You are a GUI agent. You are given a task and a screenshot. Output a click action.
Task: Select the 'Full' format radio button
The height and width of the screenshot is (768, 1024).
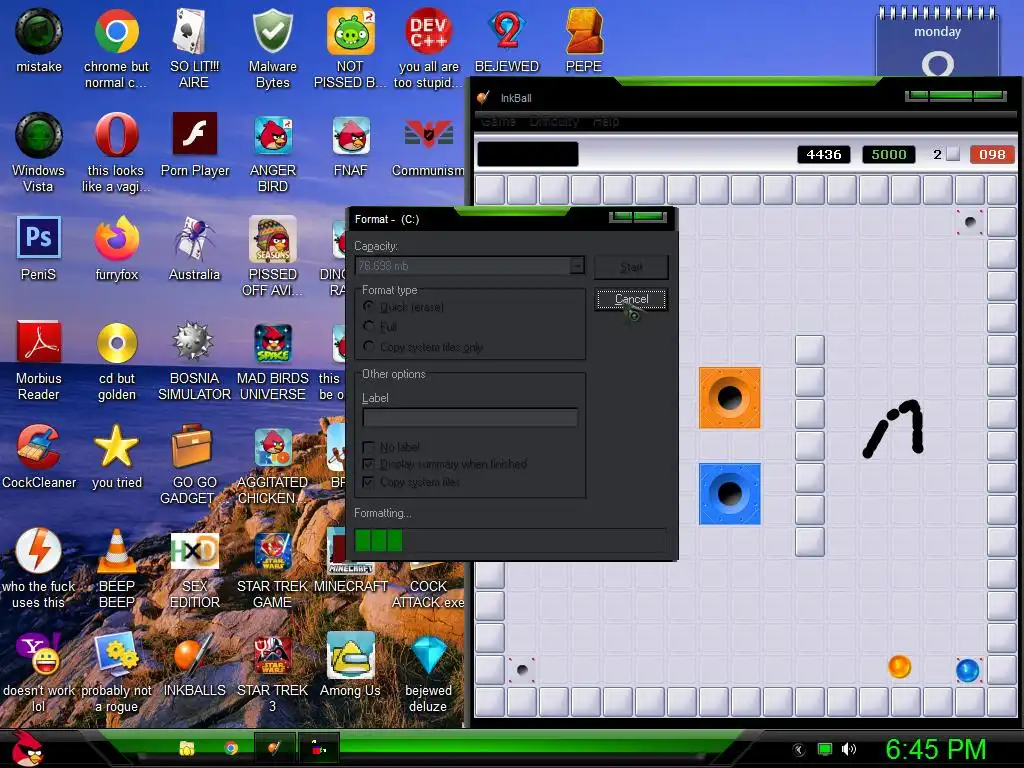[369, 326]
